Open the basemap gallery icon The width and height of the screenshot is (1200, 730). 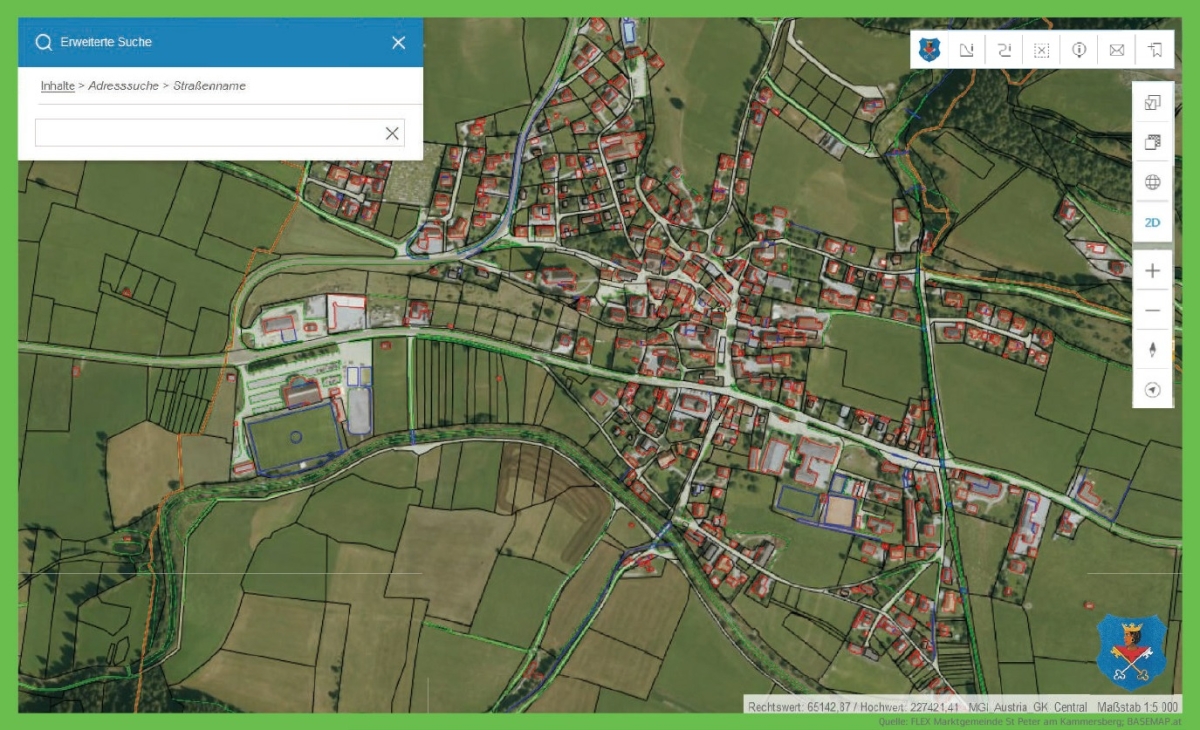1152,142
